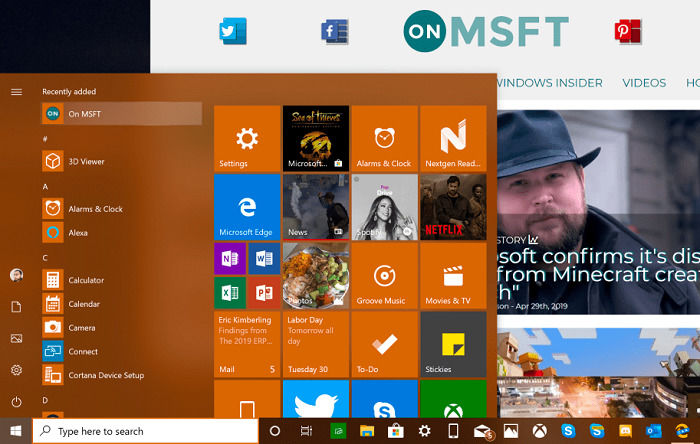Open the Stickies tile
The width and height of the screenshot is (700, 444).
click(x=453, y=344)
